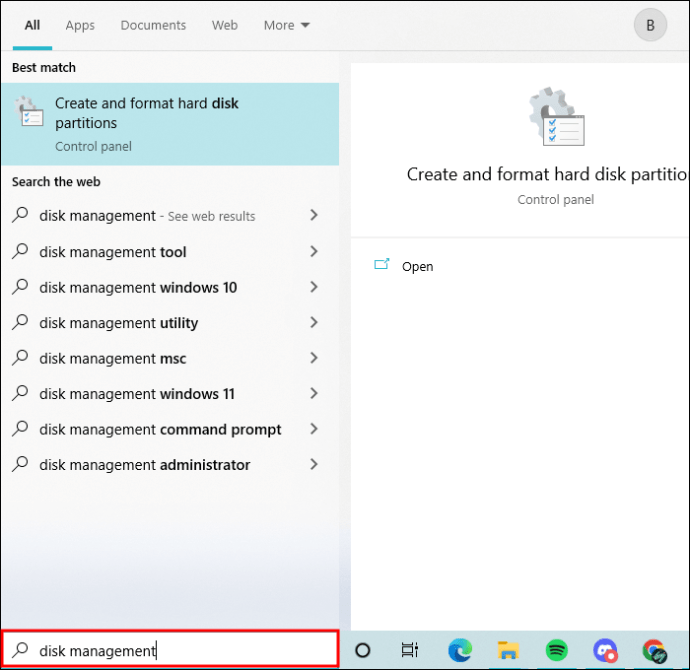Expand arrow for 'disk management administrator'

click(314, 464)
